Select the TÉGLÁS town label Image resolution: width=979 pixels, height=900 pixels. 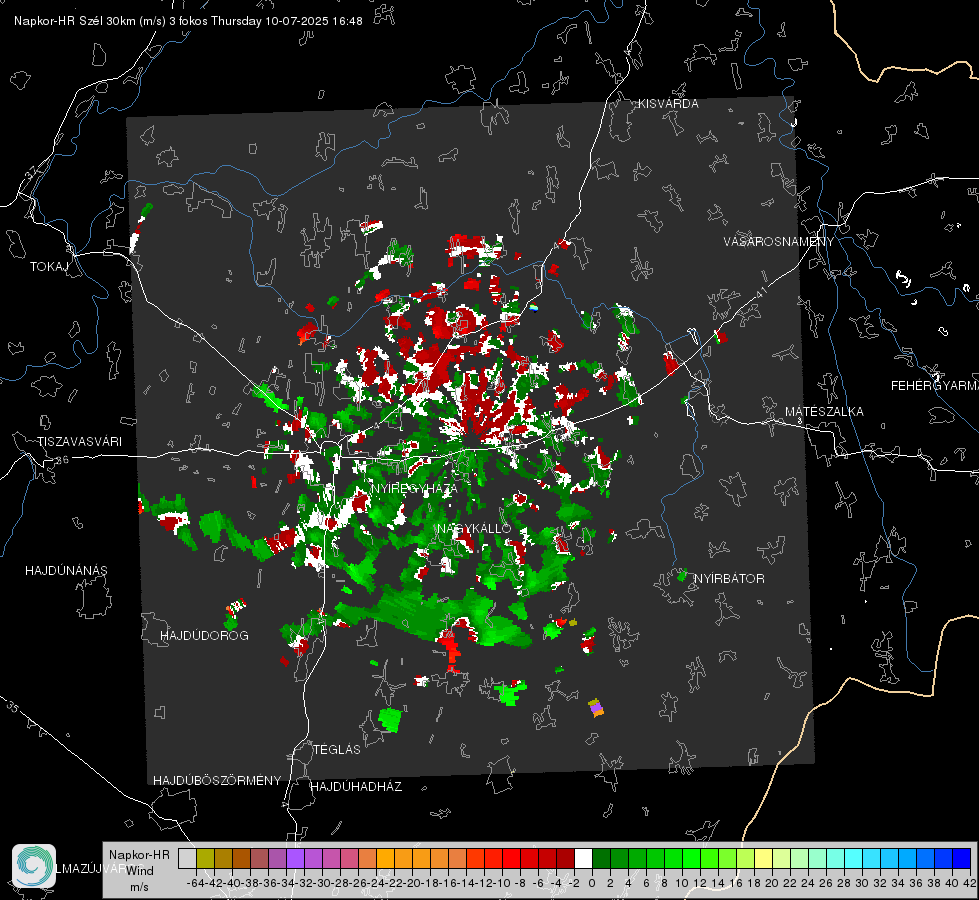point(337,750)
